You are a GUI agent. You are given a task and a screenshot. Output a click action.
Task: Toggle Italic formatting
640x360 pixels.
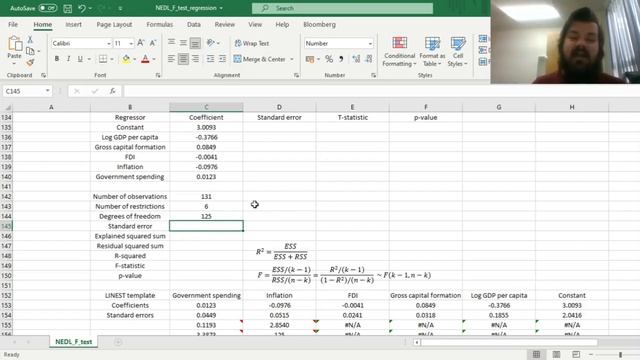tap(69, 59)
